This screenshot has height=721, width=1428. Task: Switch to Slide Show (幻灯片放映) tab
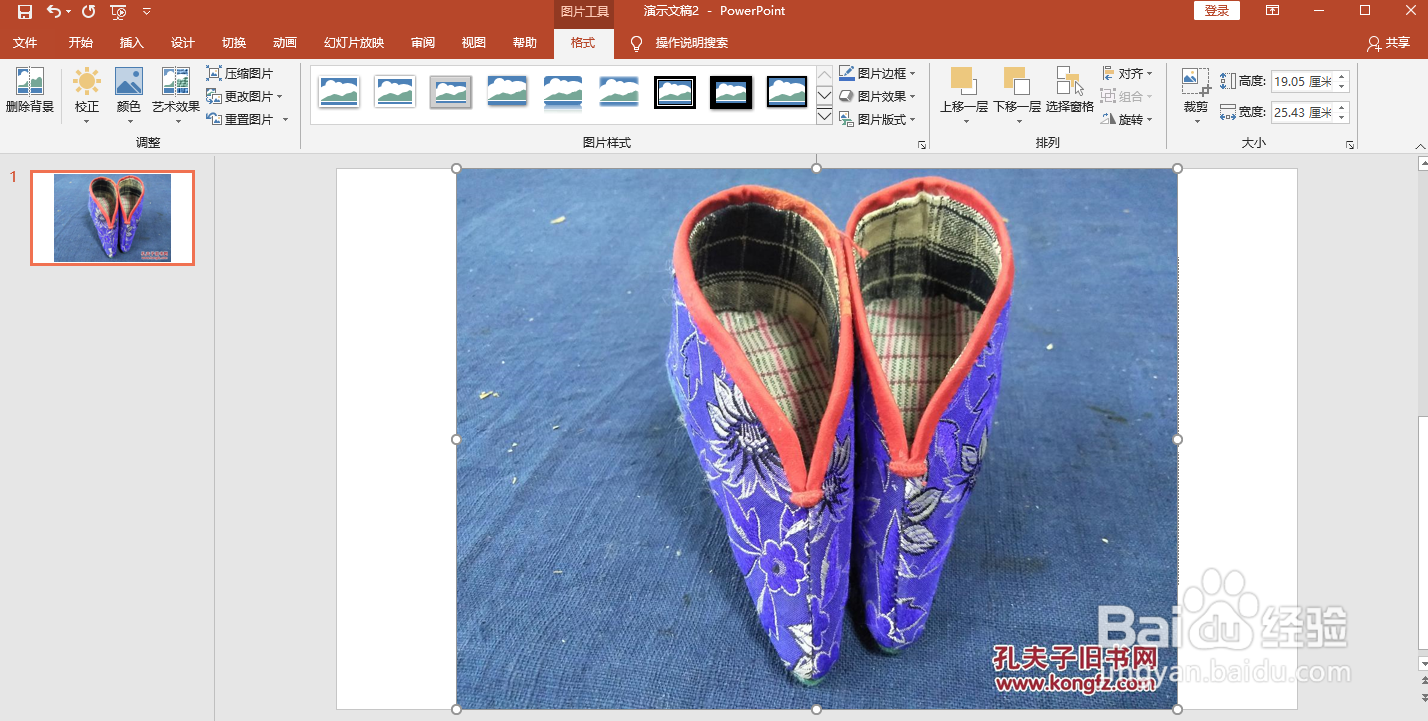[354, 43]
